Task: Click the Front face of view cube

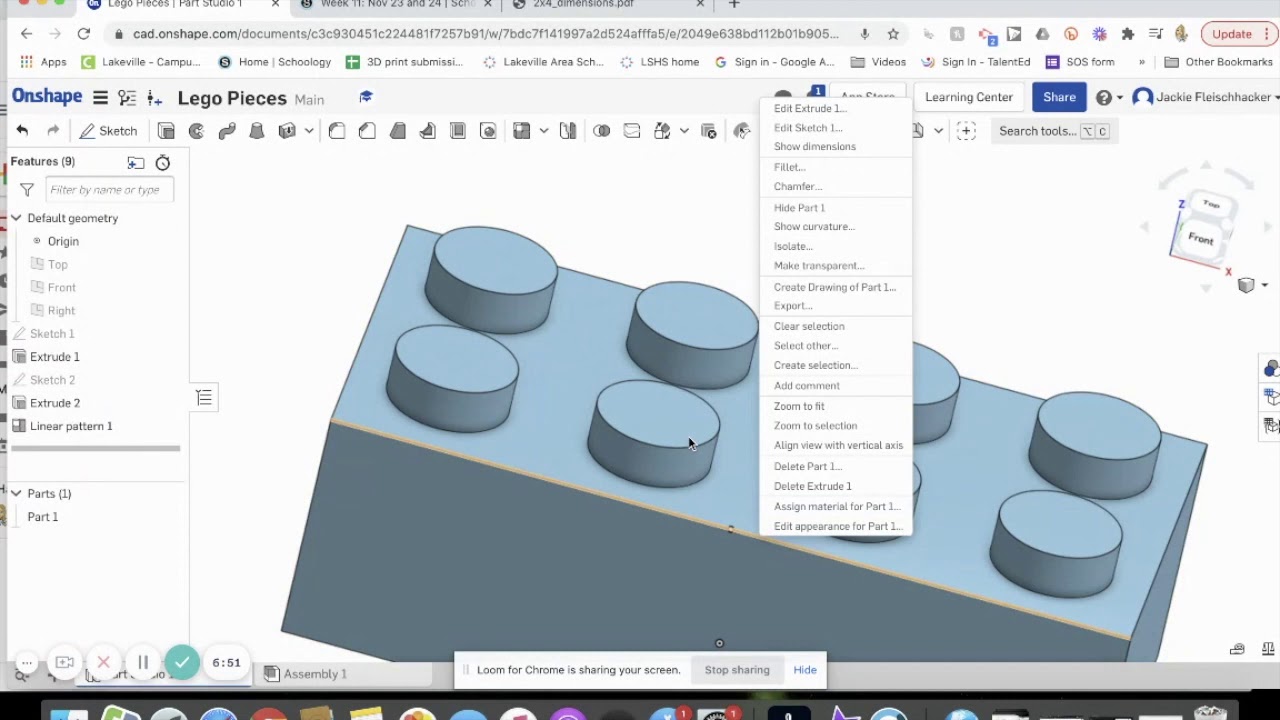Action: pyautogui.click(x=1201, y=239)
